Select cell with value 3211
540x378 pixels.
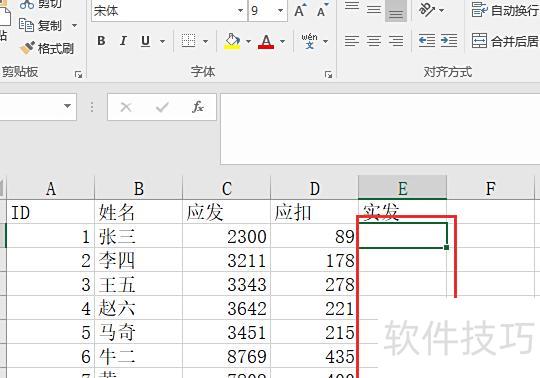coord(227,260)
